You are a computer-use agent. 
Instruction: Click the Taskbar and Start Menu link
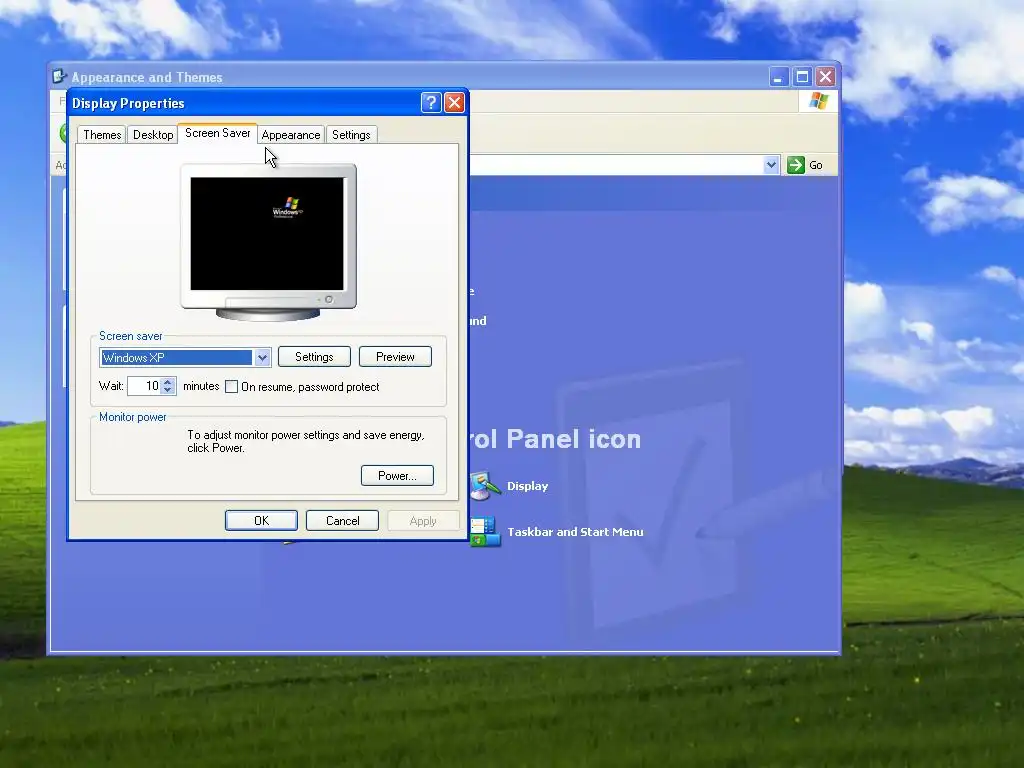click(x=575, y=532)
